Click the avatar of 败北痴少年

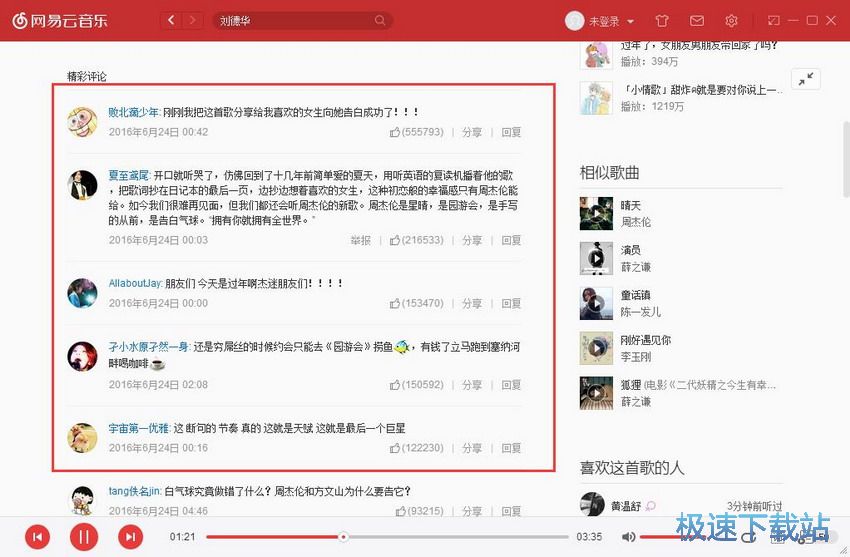point(82,122)
